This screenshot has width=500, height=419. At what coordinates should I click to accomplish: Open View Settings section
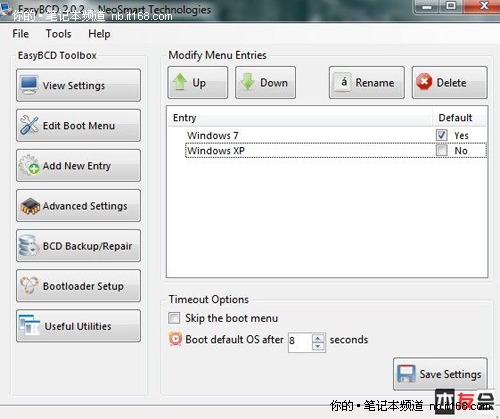coord(78,85)
